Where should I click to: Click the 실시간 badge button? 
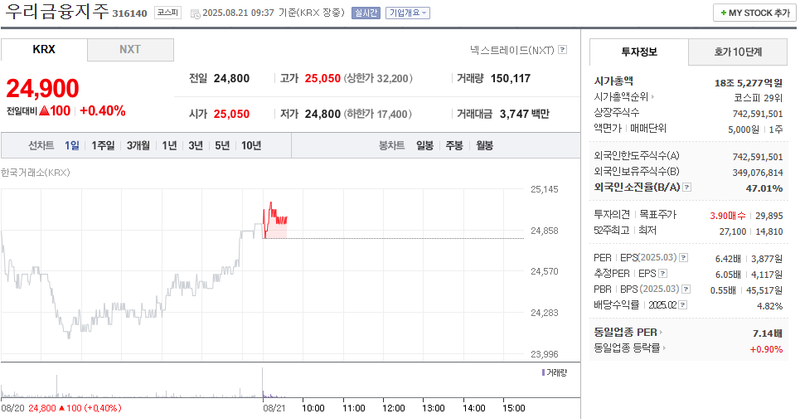366,13
